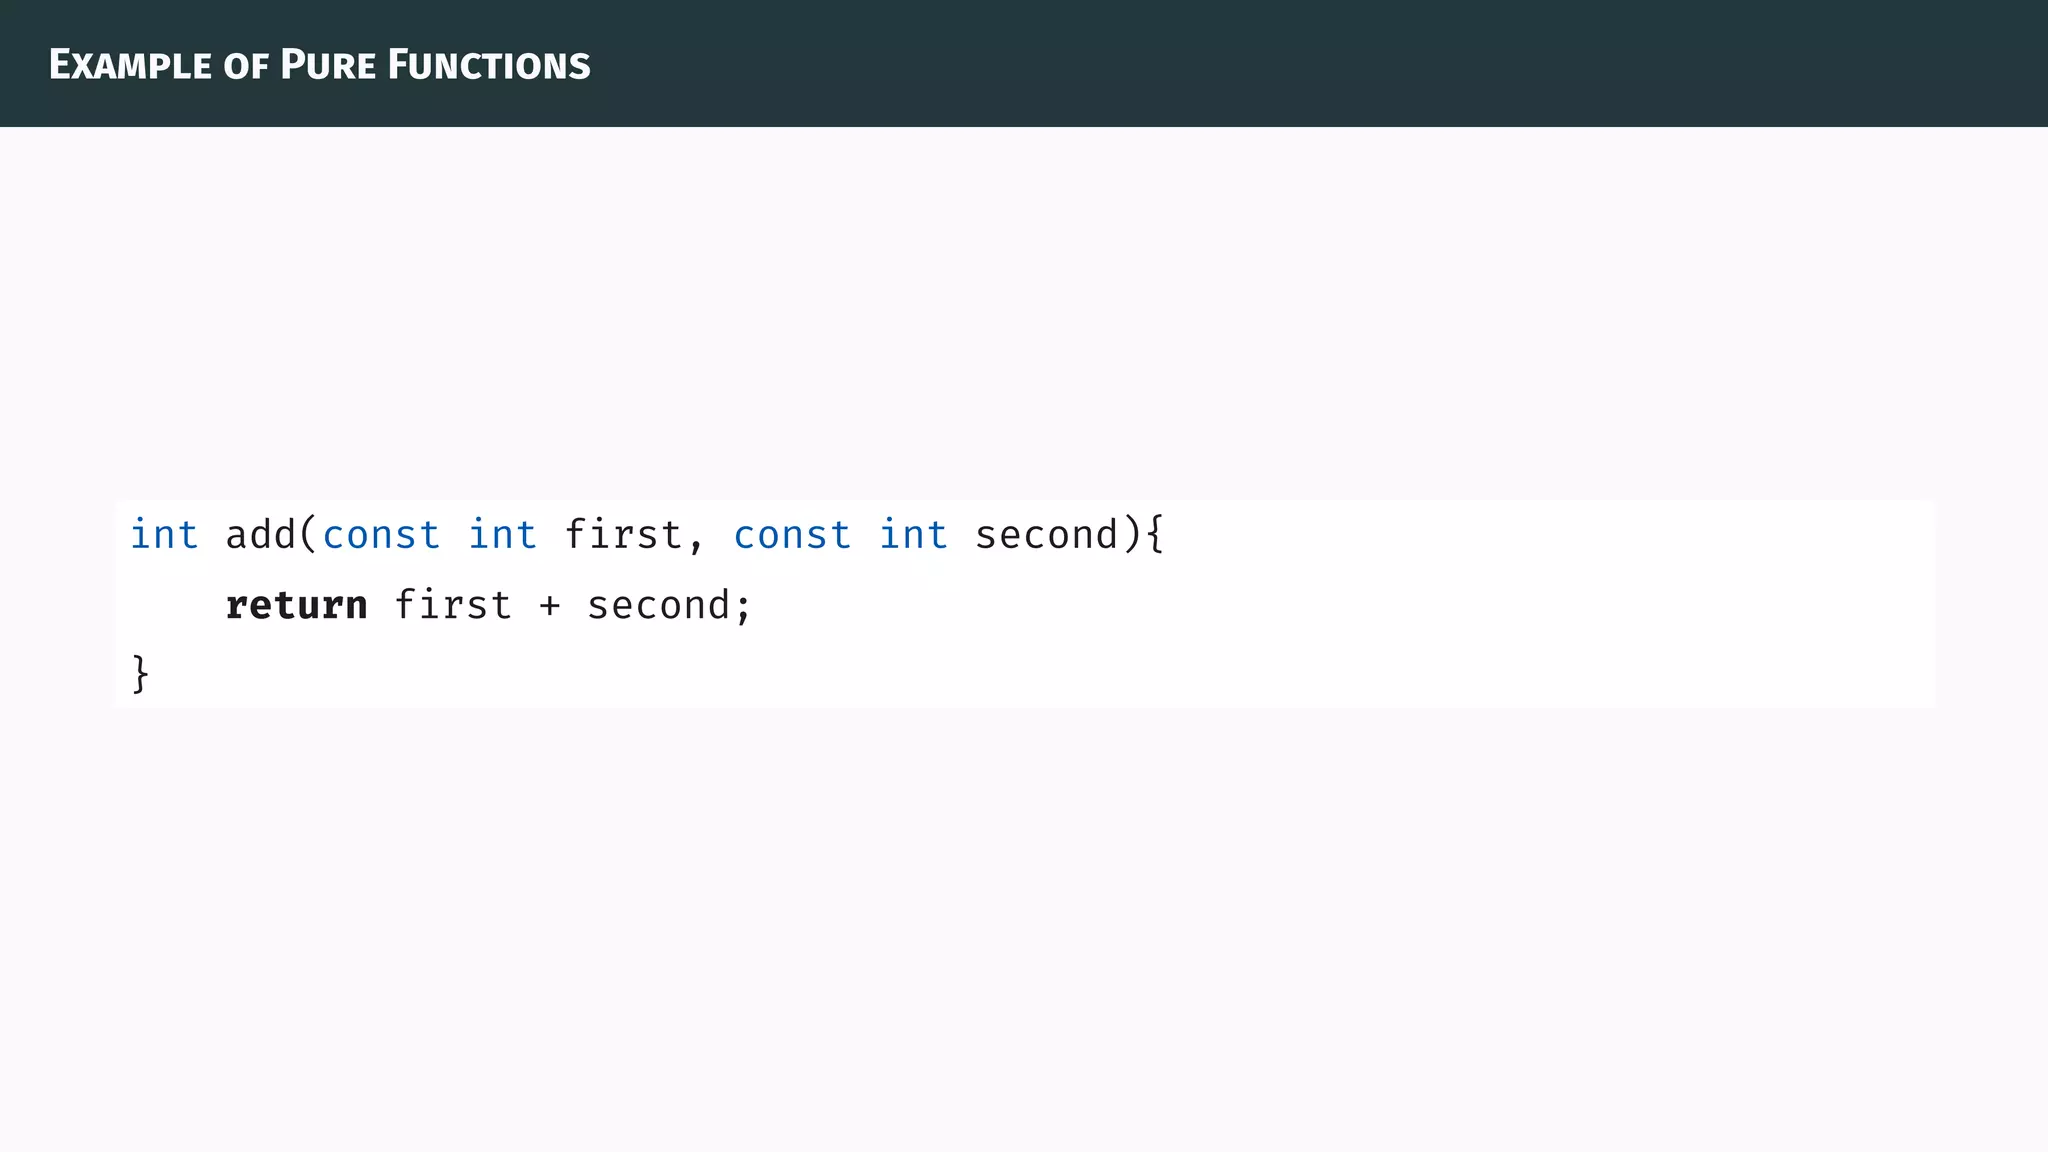Click the second "const" keyword

click(792, 535)
